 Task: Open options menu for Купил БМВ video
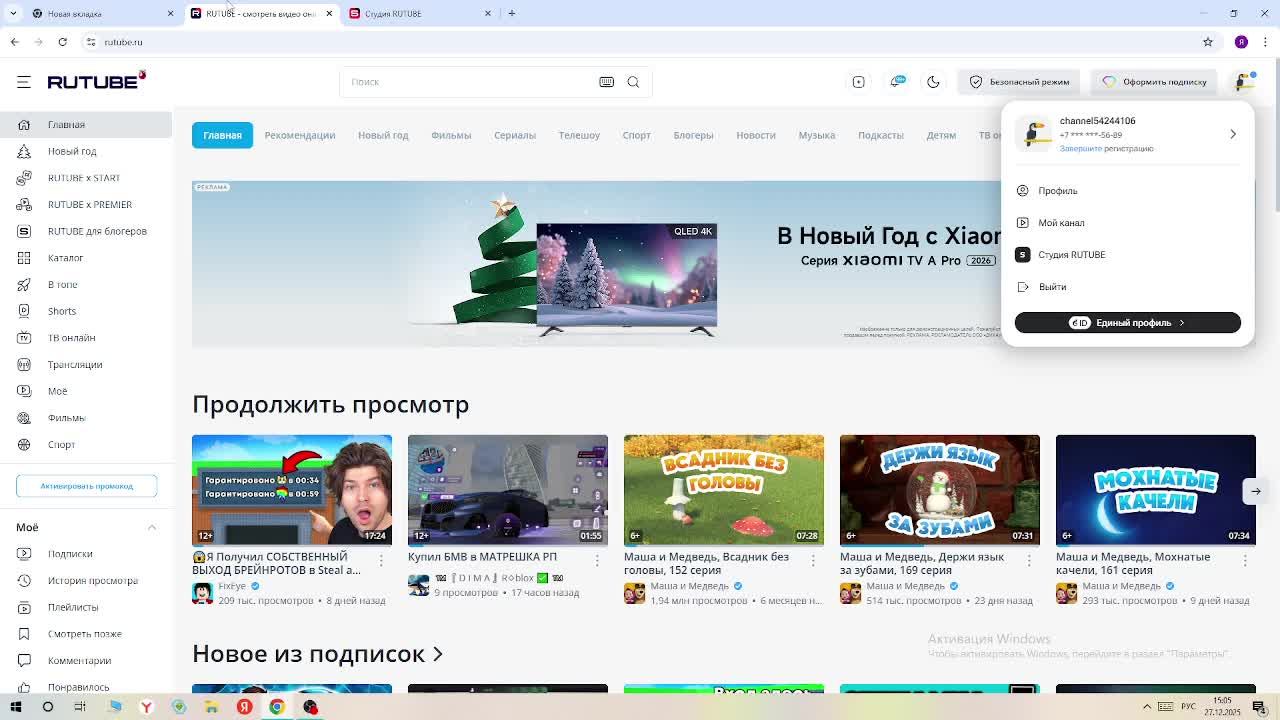(597, 561)
